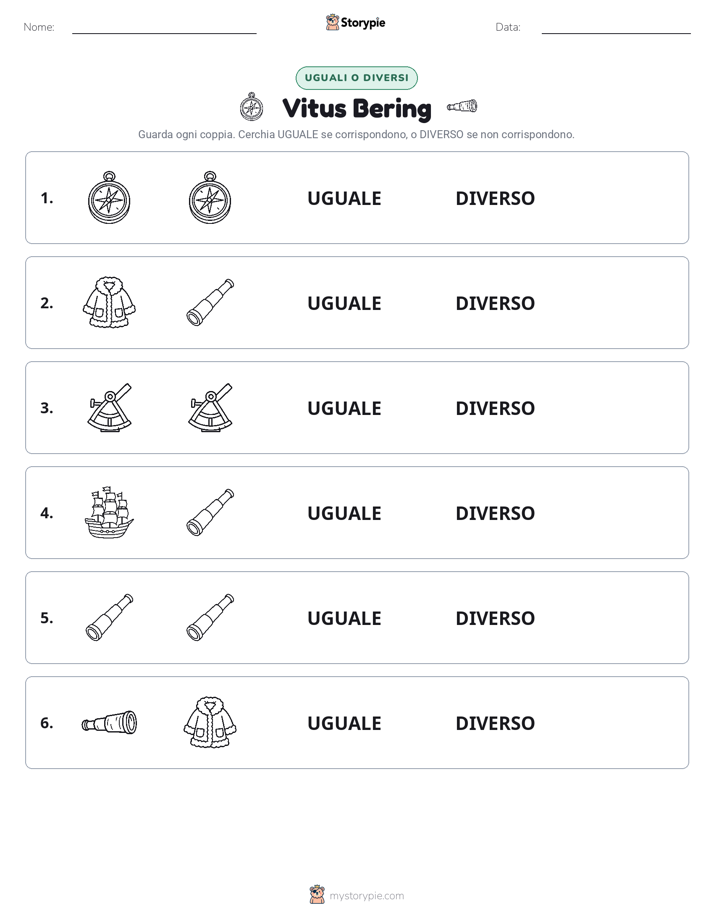This screenshot has width=714, height=924.
Task: Select DIVERSO in row 6
Action: (495, 722)
